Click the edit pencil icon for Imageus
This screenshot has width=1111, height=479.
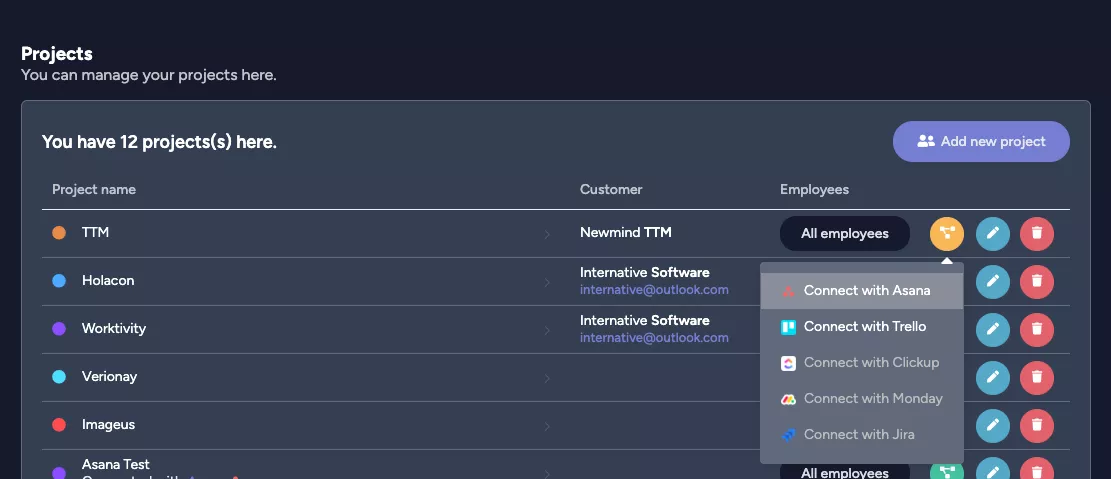pos(992,425)
